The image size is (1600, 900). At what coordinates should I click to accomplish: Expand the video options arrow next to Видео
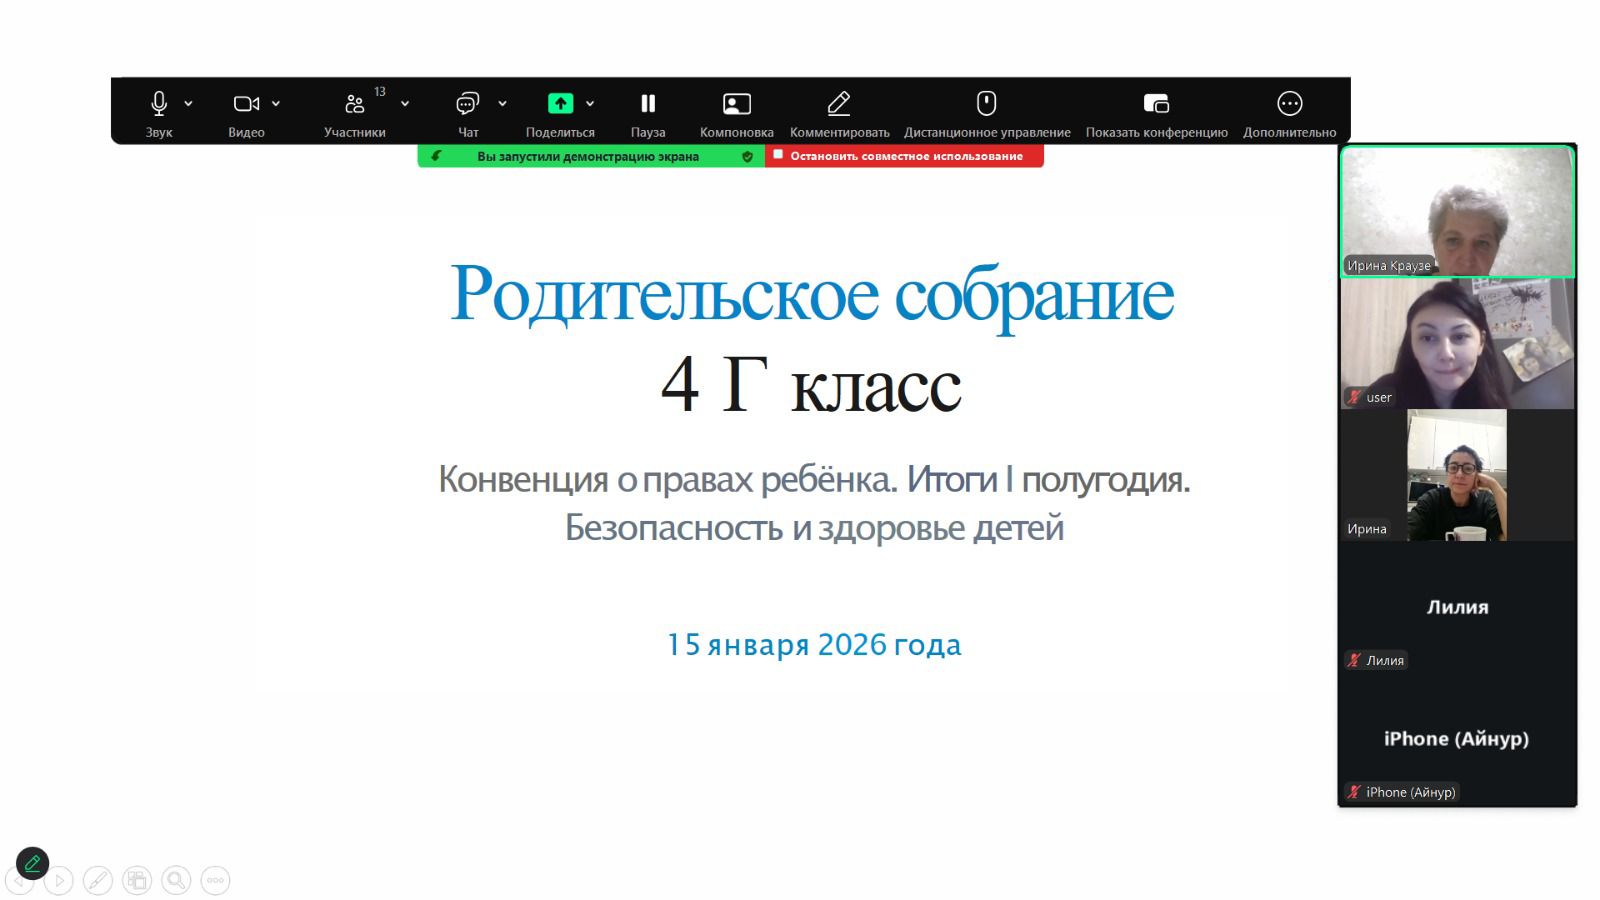(x=276, y=104)
